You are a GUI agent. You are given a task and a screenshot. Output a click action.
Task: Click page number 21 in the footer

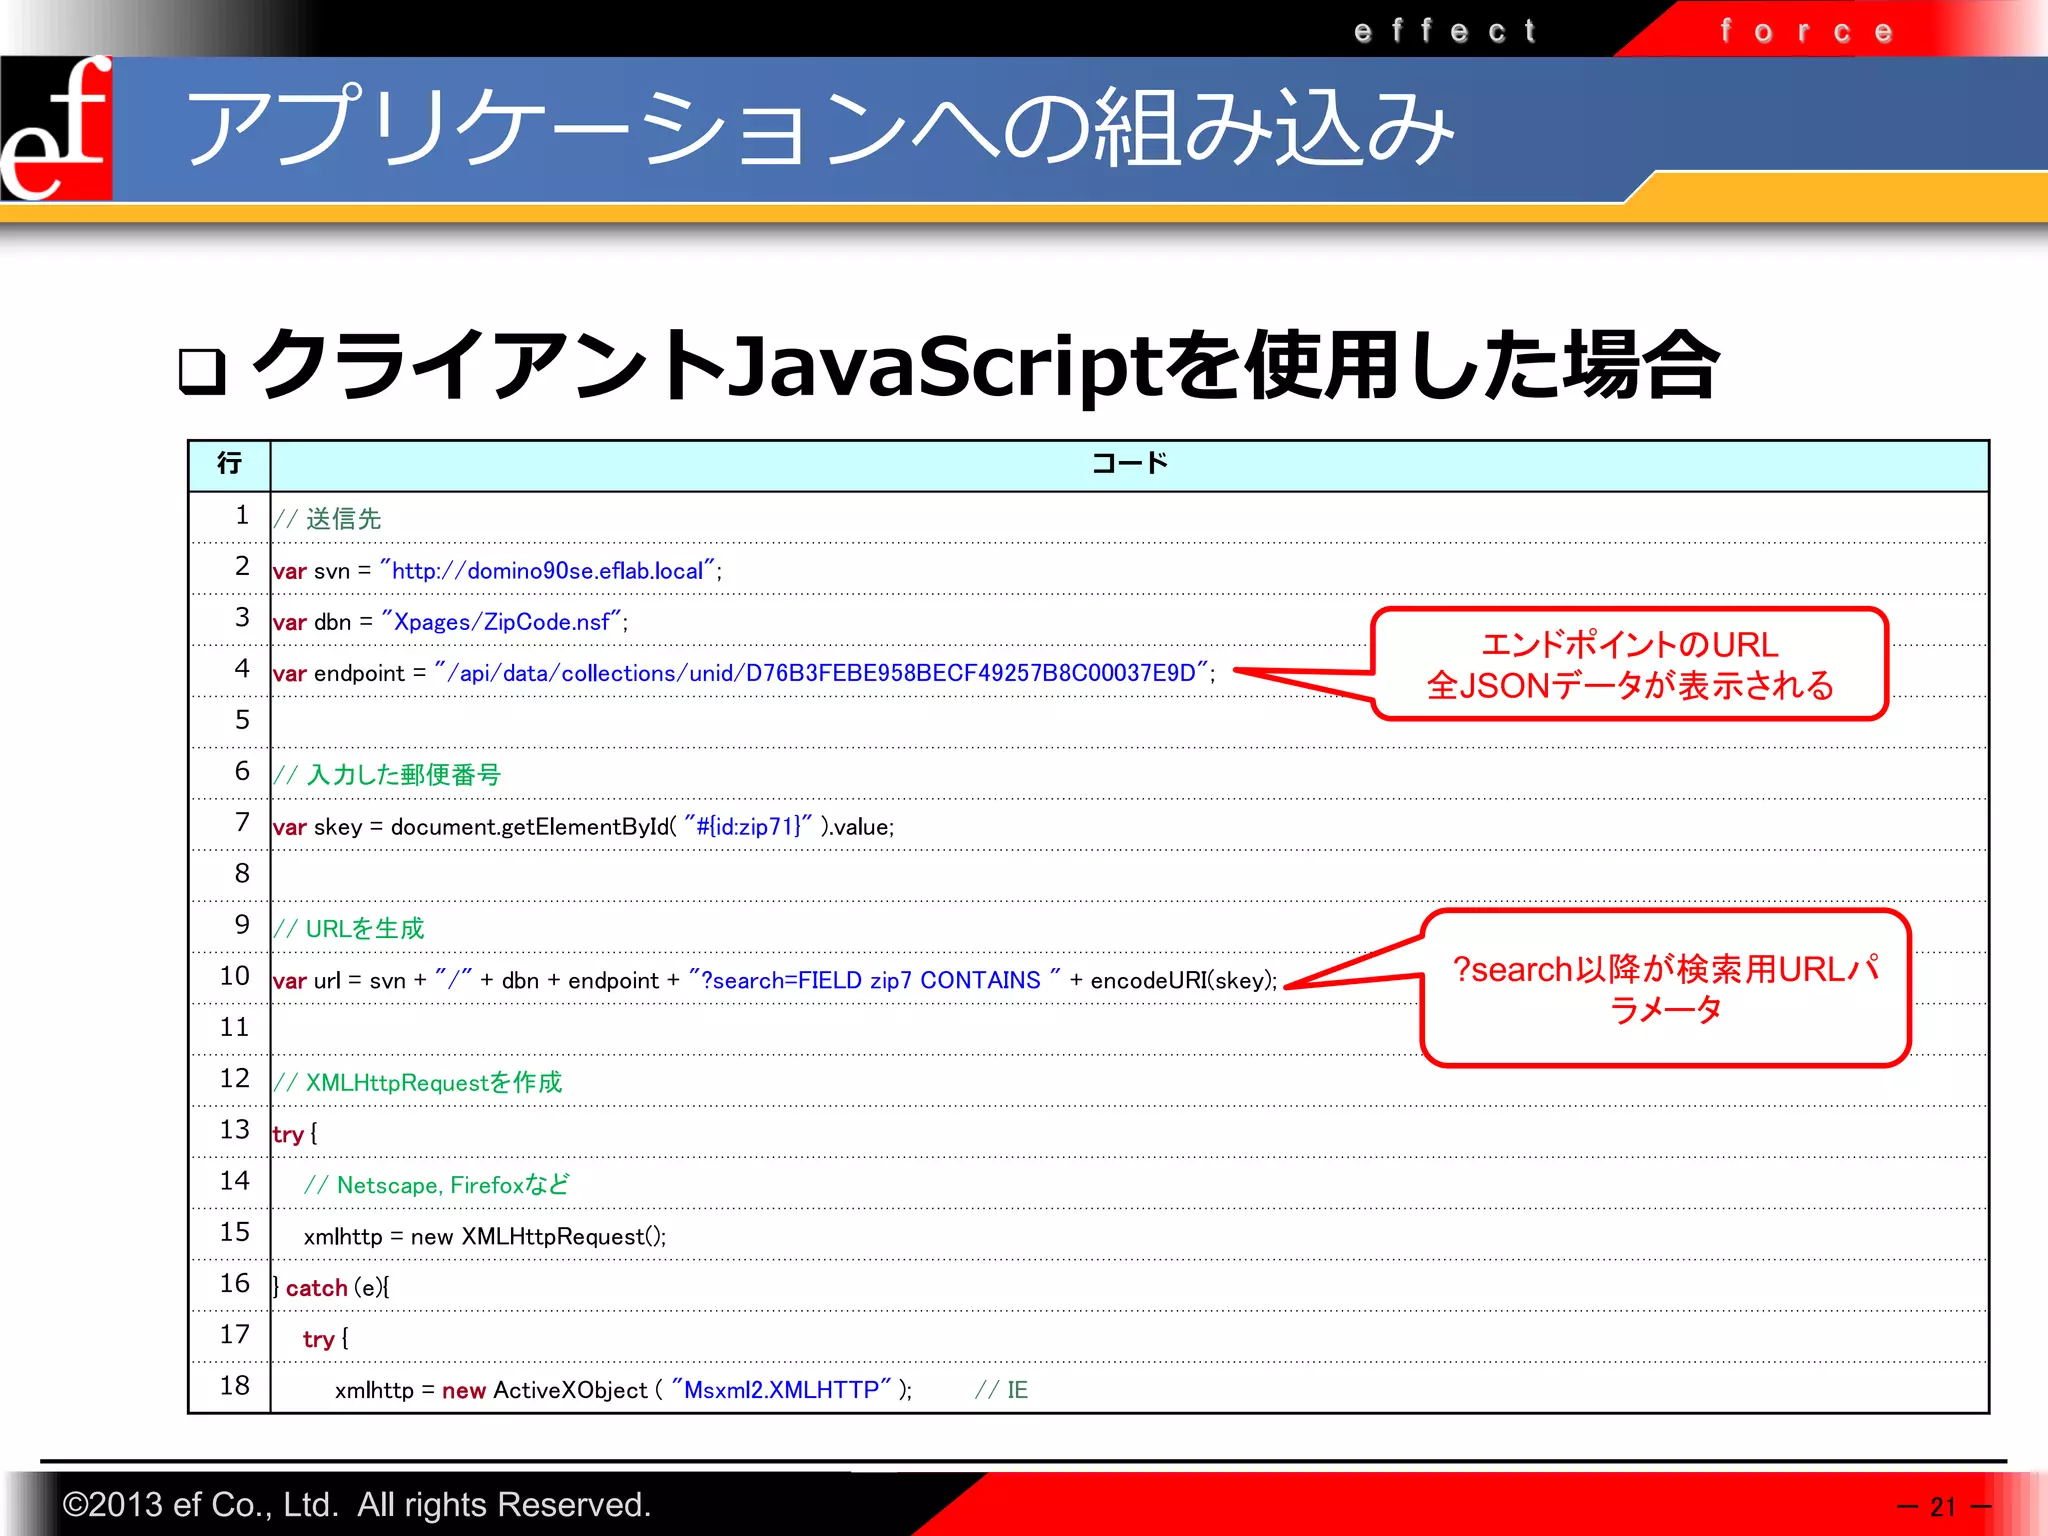1943,1507
